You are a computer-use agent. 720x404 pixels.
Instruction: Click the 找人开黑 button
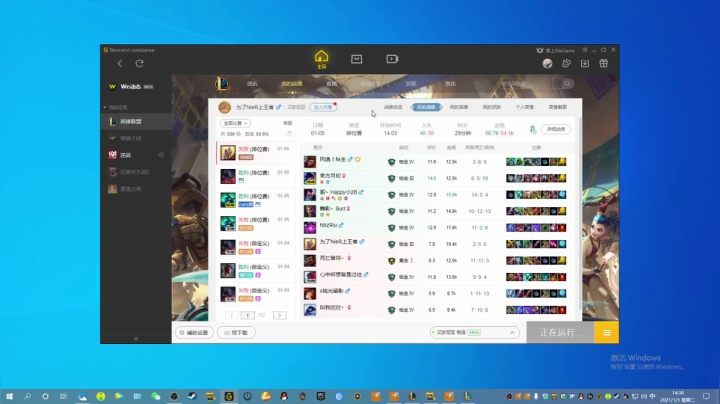pos(323,107)
